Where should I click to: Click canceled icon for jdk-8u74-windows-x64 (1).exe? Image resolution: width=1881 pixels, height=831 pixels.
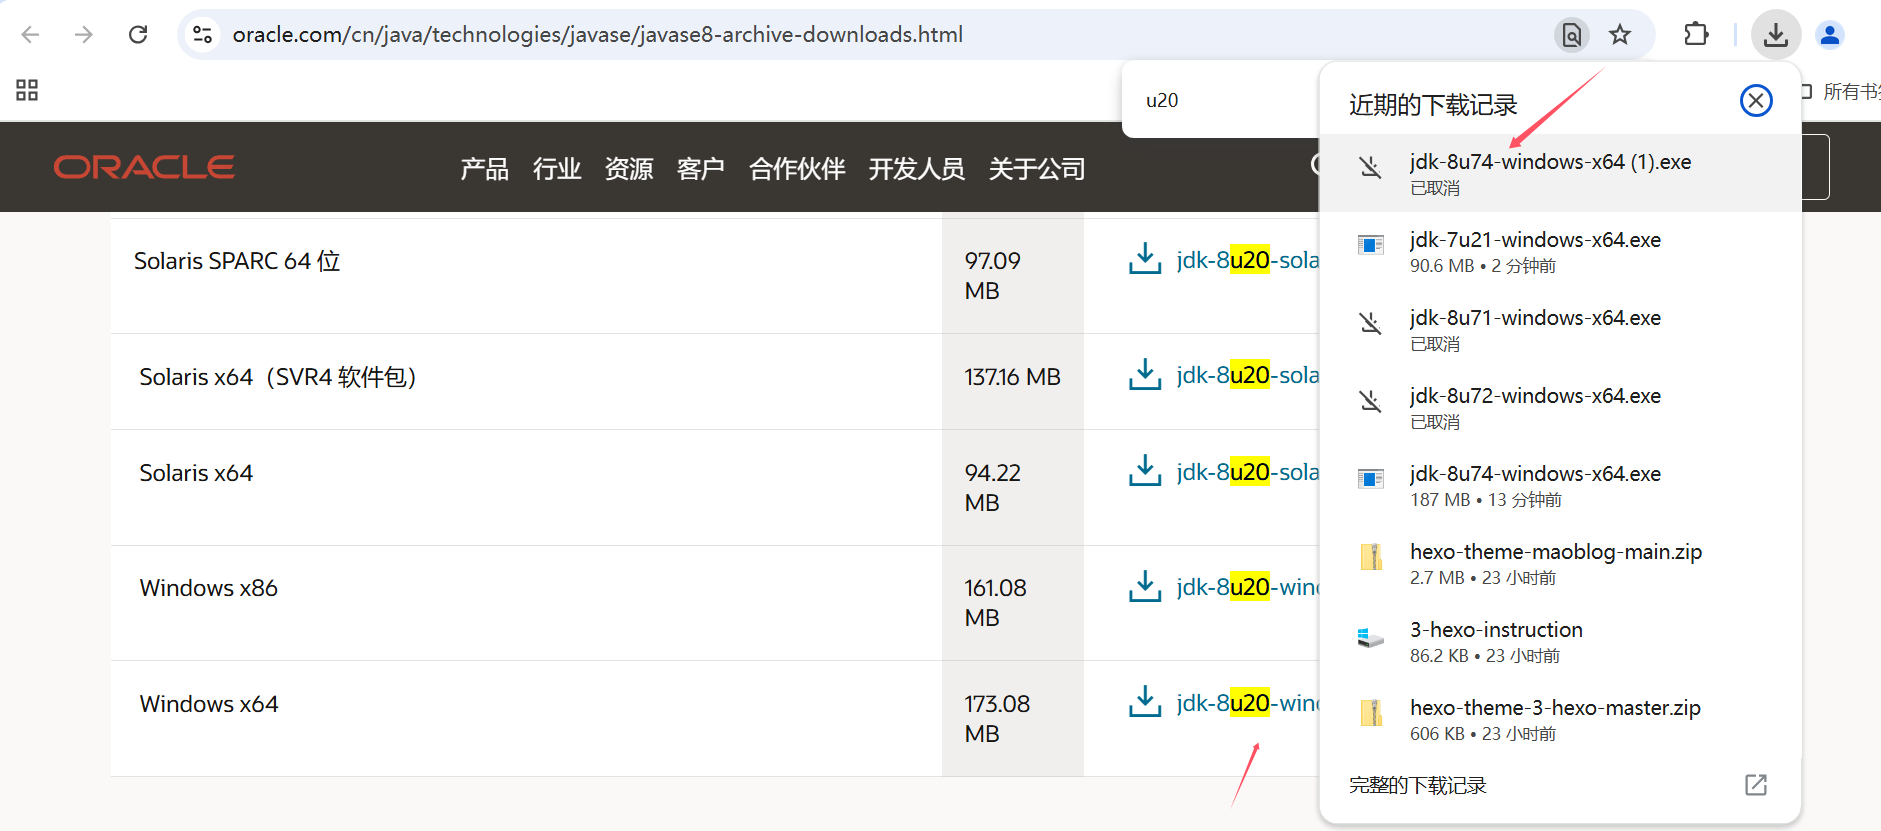click(x=1370, y=167)
